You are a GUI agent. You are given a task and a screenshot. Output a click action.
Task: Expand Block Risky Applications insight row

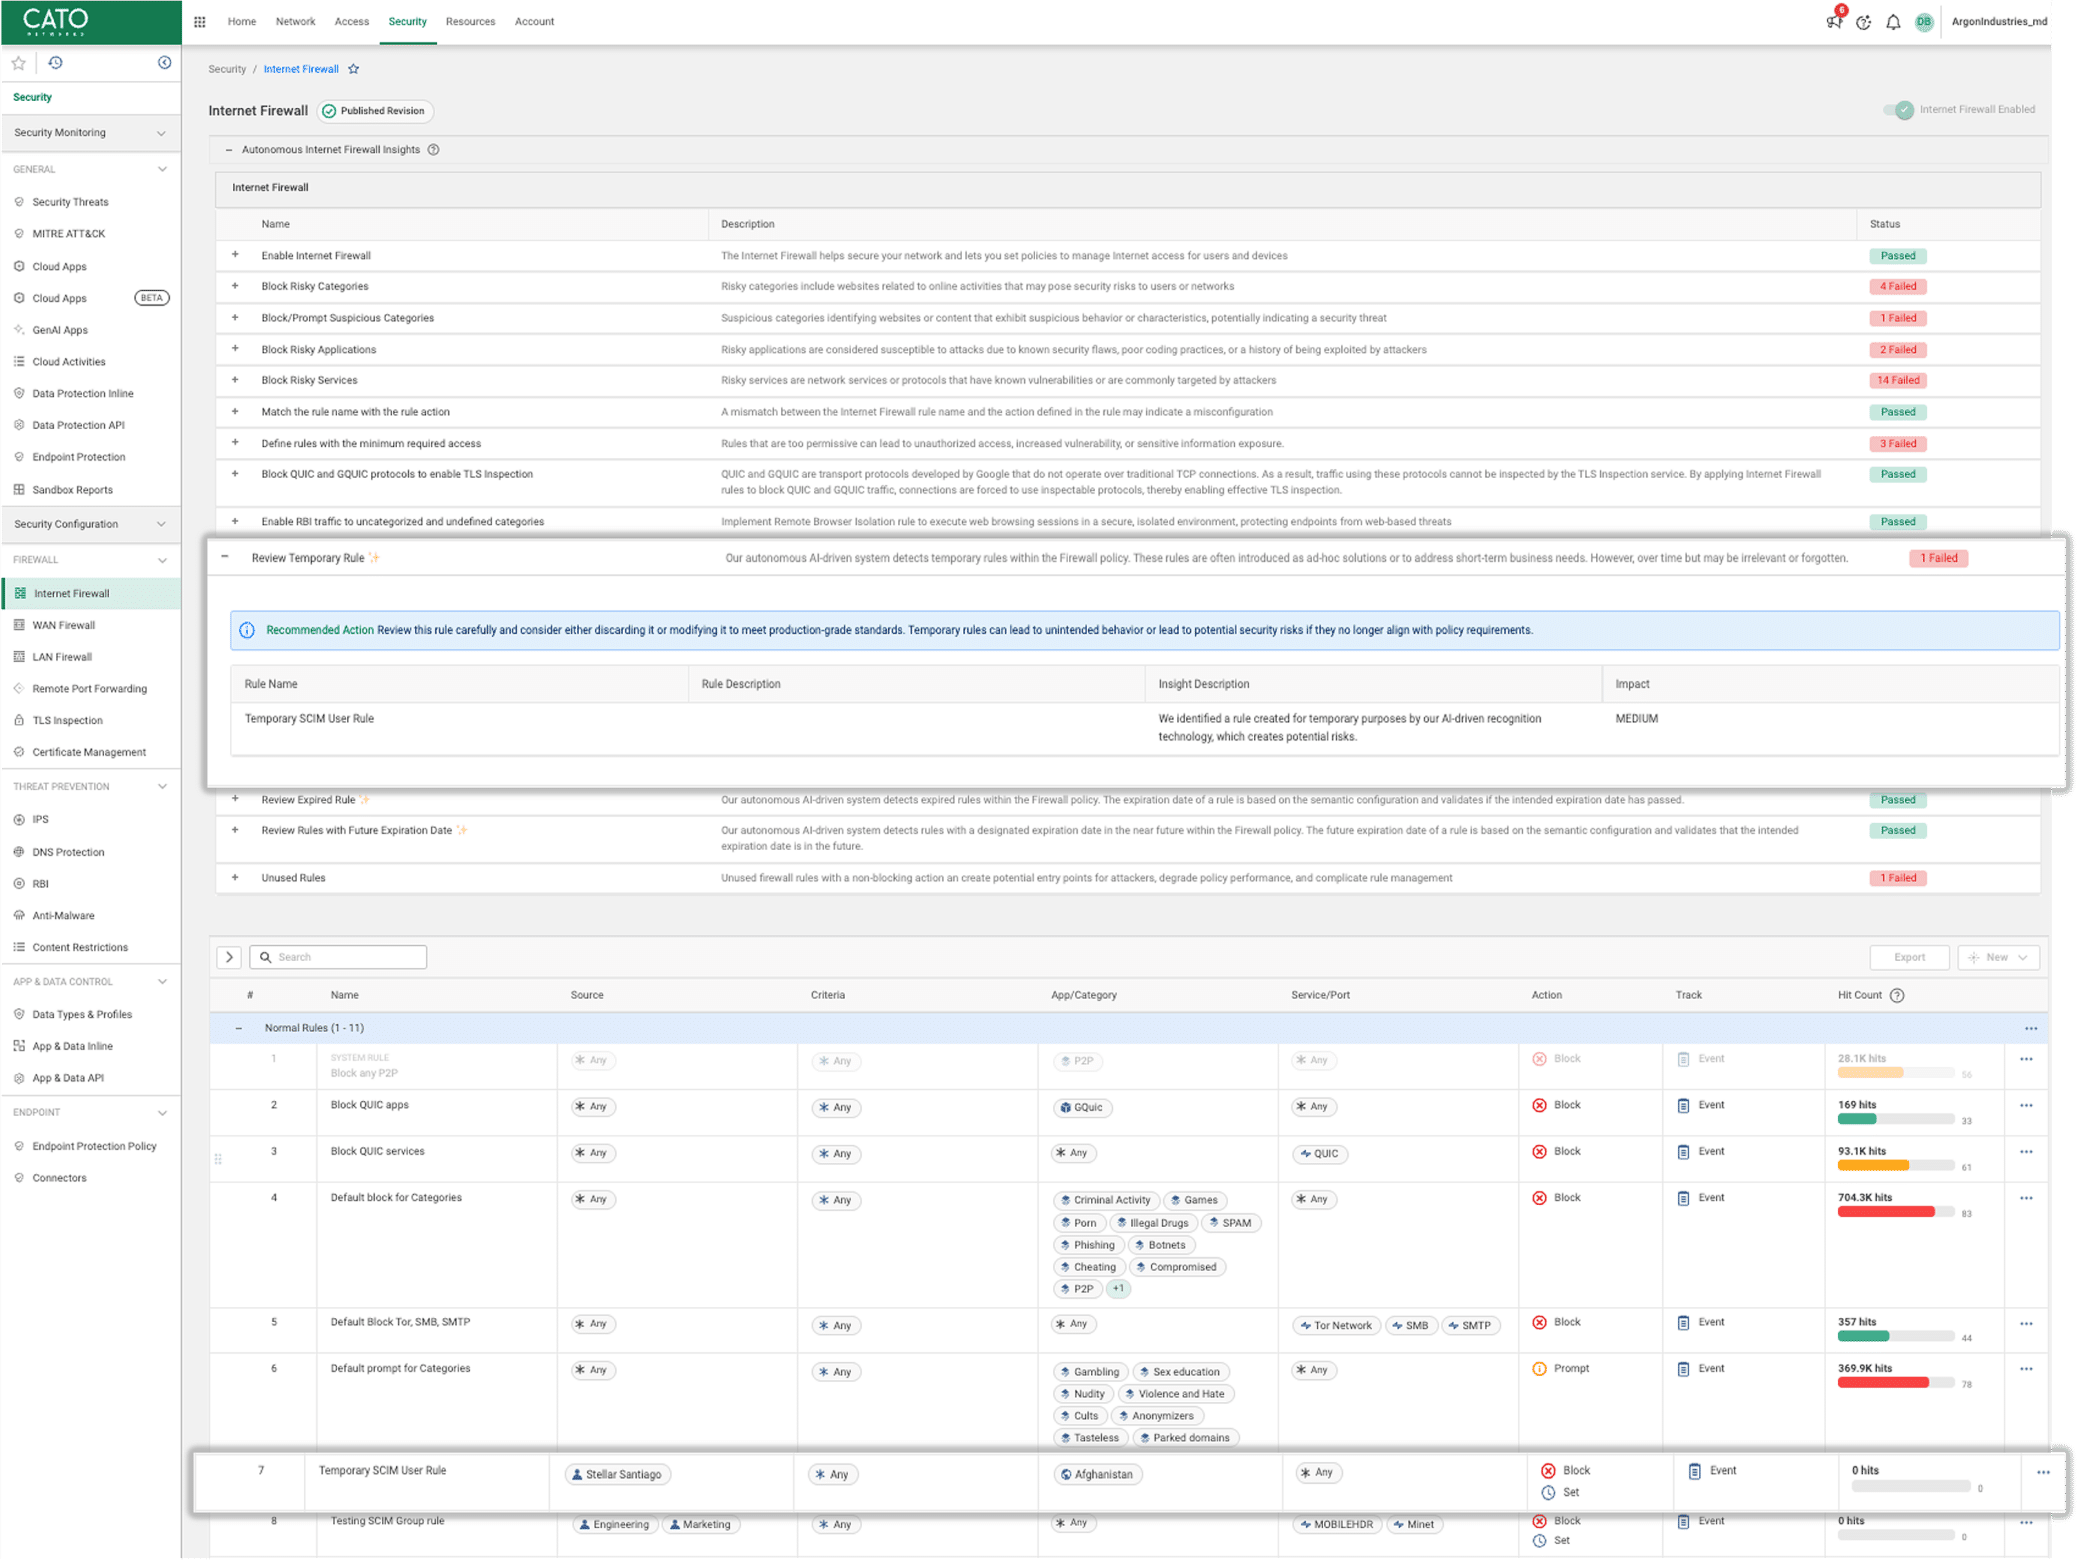coord(235,349)
